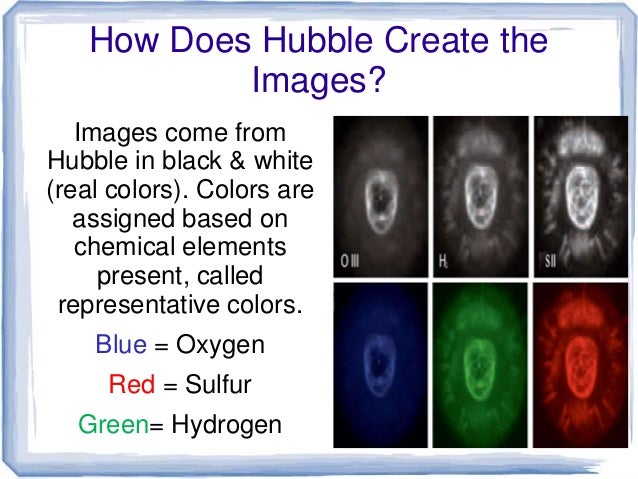Viewport: 638px width, 479px height.
Task: Click the text "(real colors). Colors are"
Action: click(x=180, y=190)
